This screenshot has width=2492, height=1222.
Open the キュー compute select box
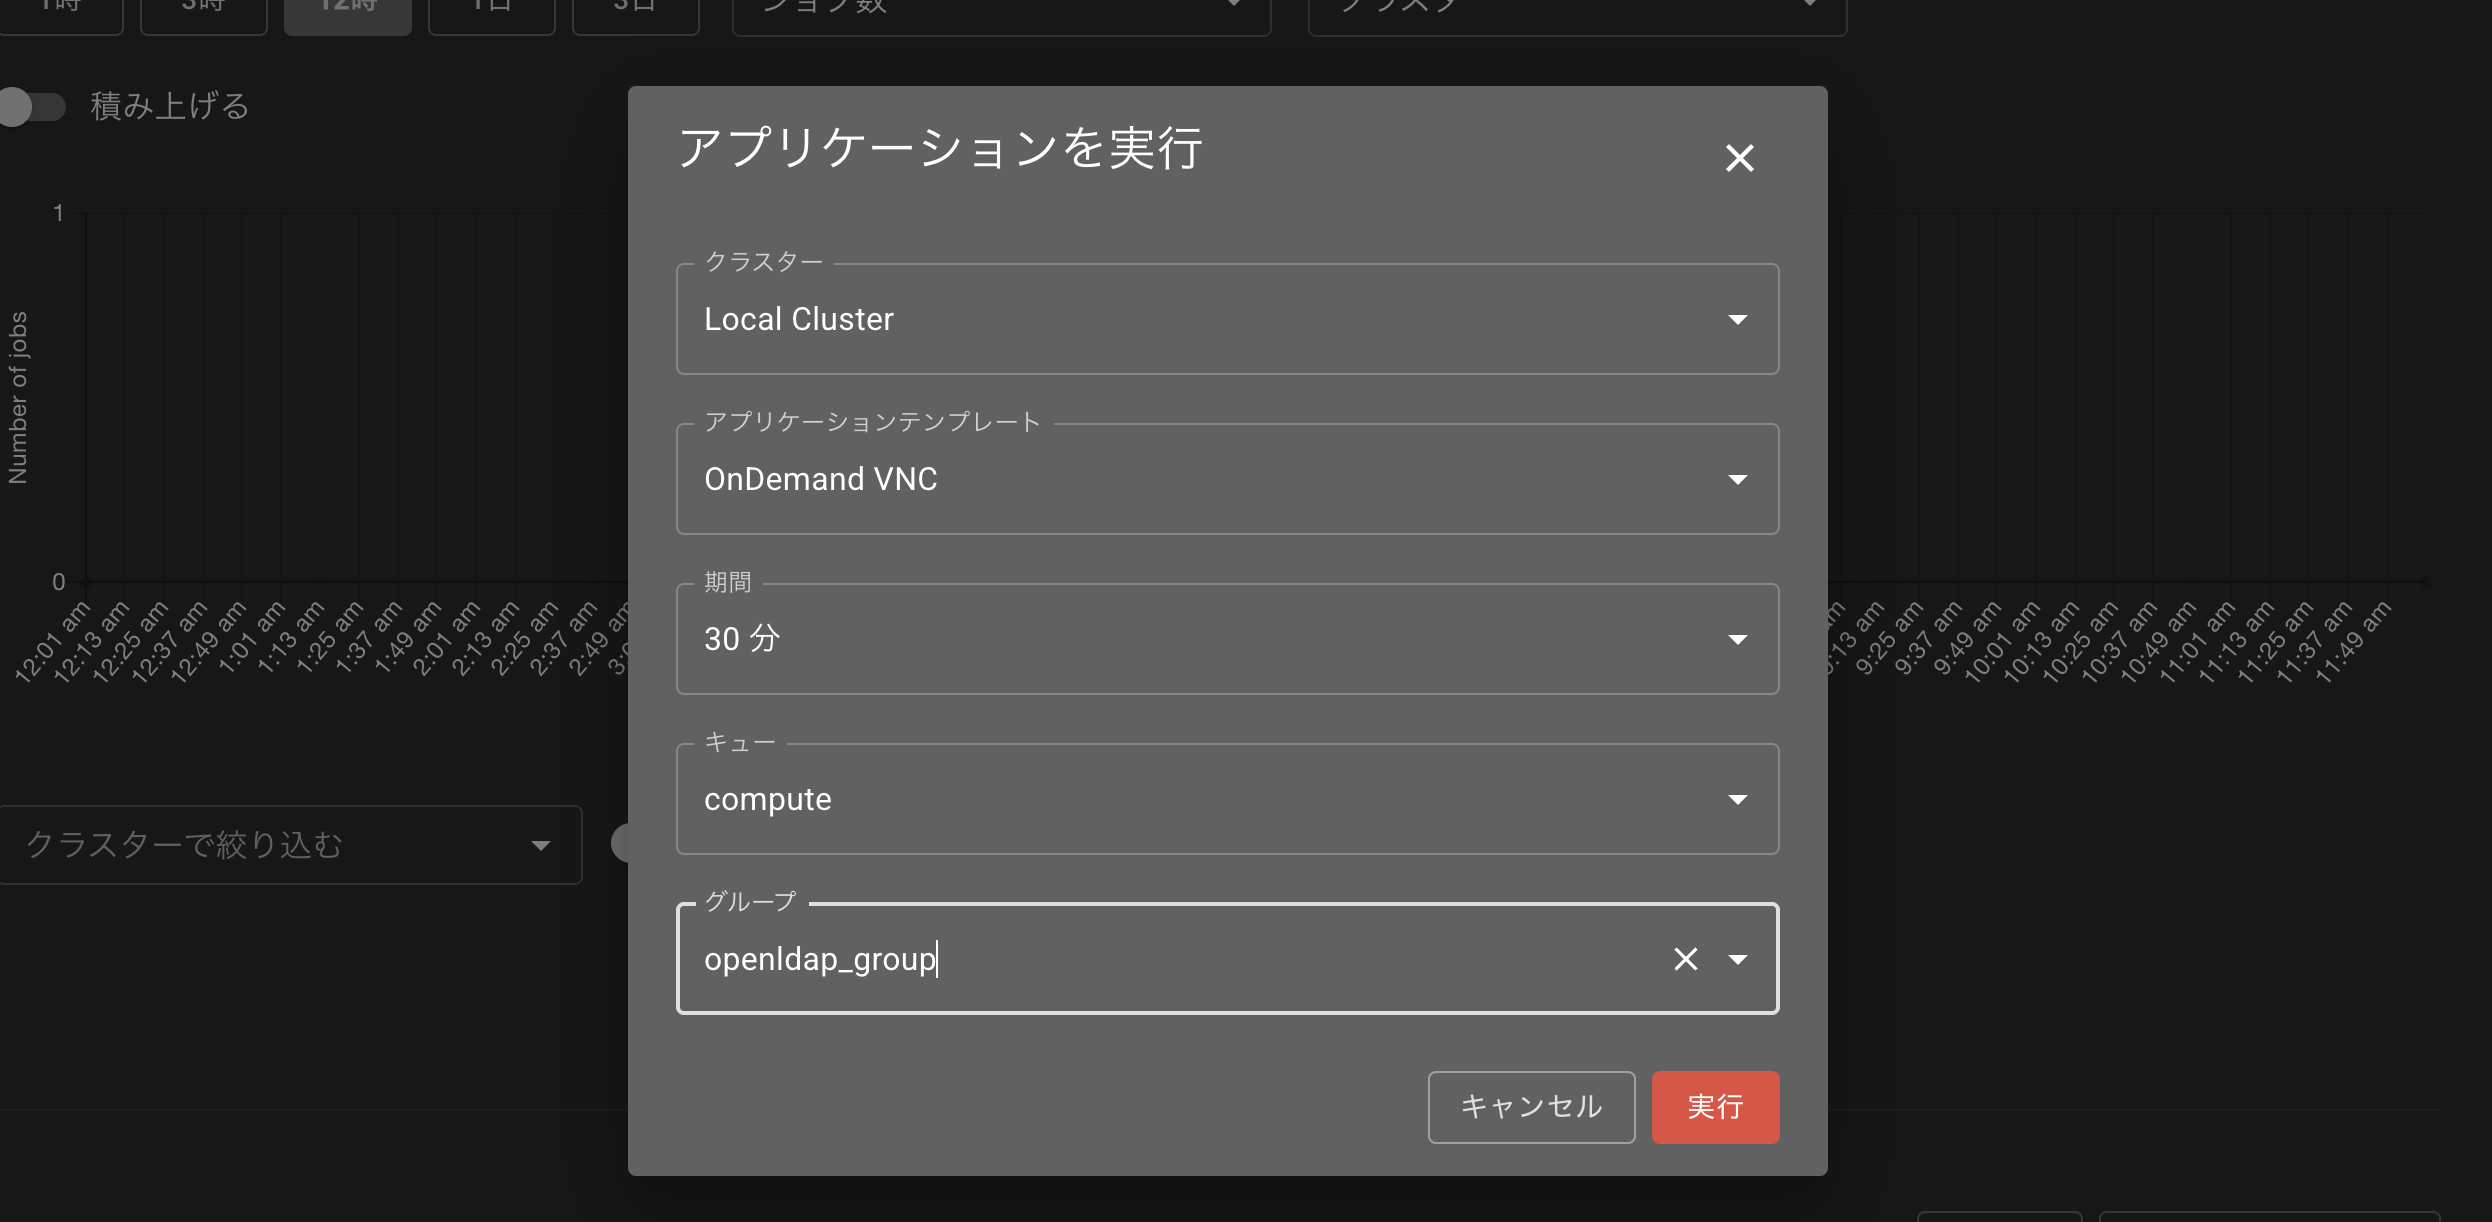(x=1200, y=799)
